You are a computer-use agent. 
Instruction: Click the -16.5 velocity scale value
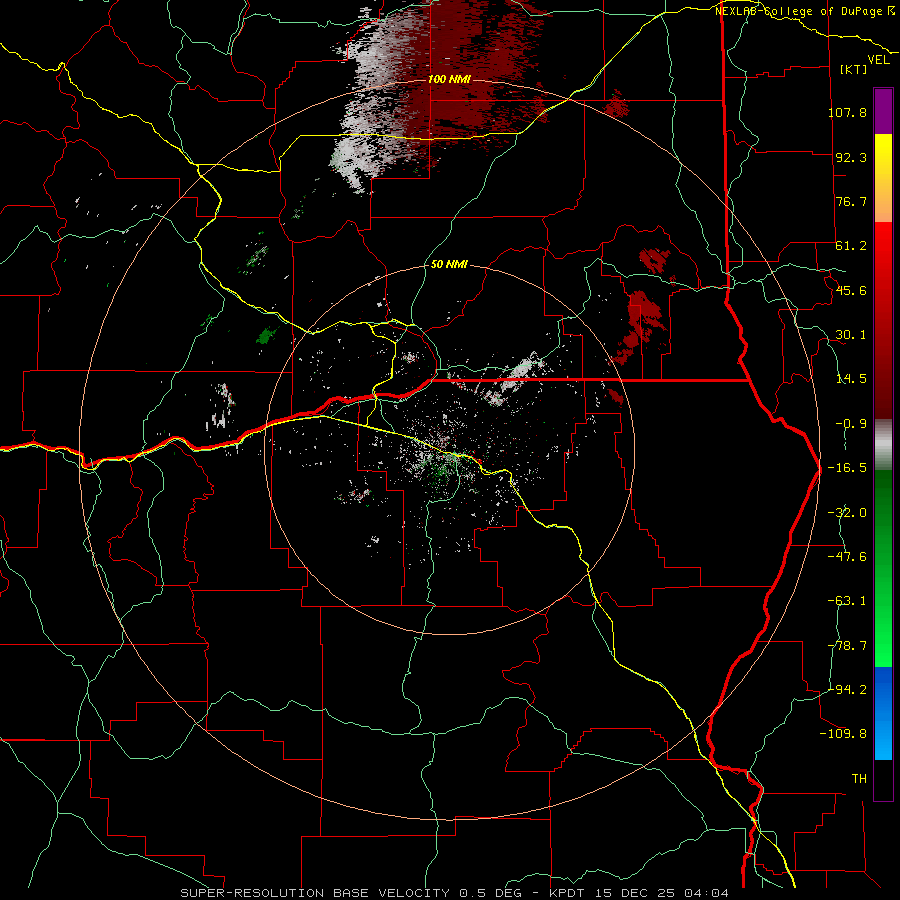point(847,468)
